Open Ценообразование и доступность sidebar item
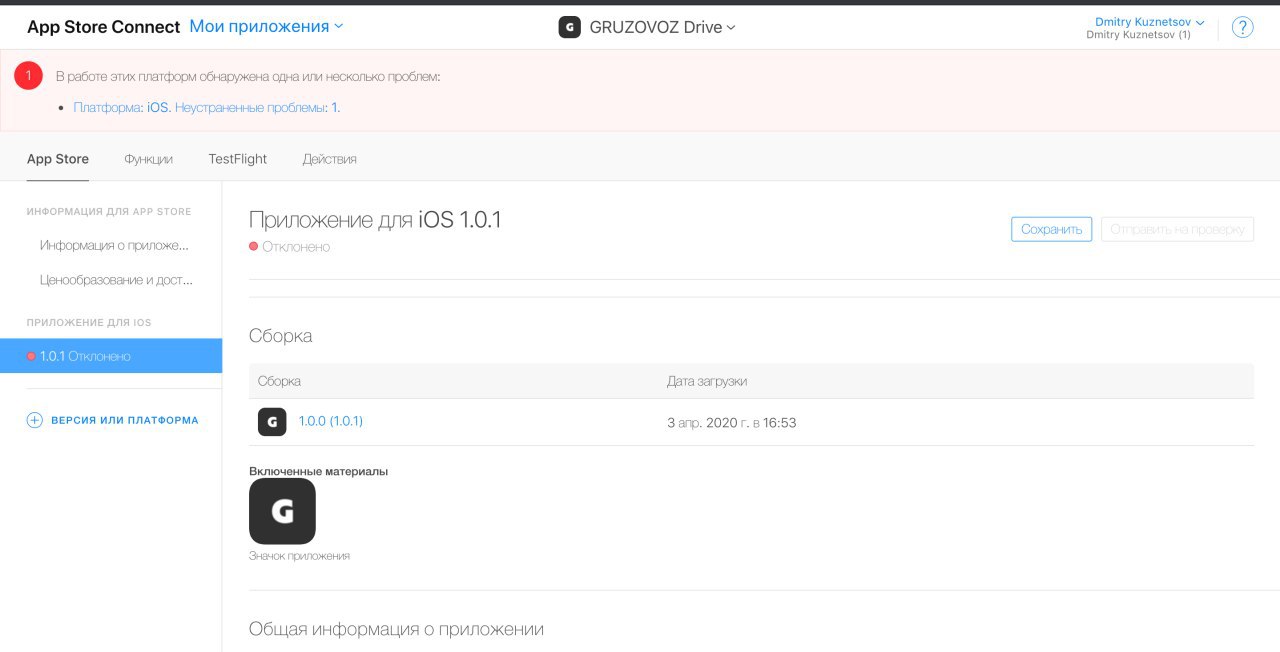1280x652 pixels. [x=116, y=280]
